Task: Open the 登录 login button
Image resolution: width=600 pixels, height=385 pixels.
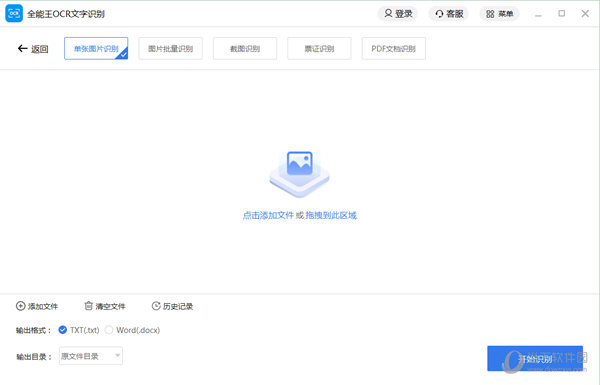Action: click(398, 14)
